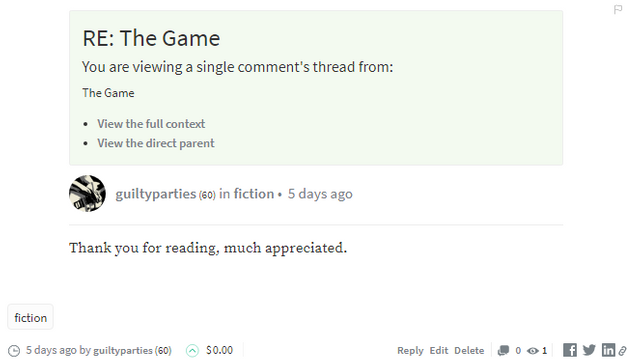Image resolution: width=640 pixels, height=364 pixels.
Task: Share the comment on Twitter
Action: pos(589,350)
